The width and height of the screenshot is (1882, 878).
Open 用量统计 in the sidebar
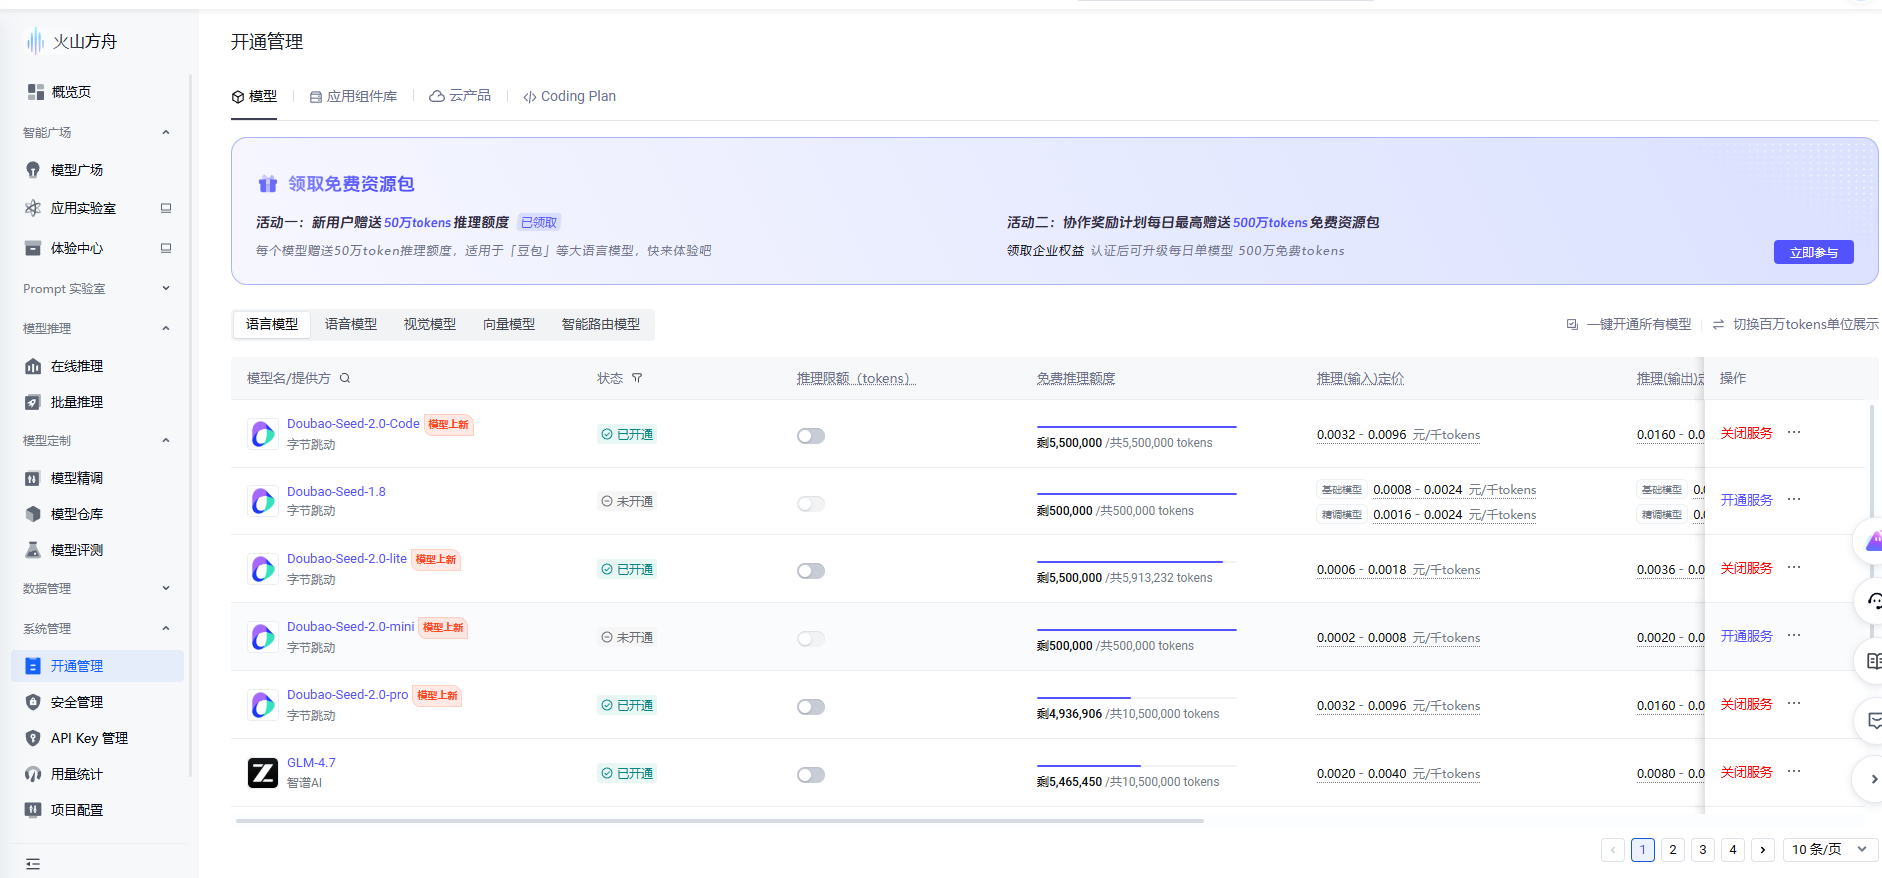coord(77,774)
